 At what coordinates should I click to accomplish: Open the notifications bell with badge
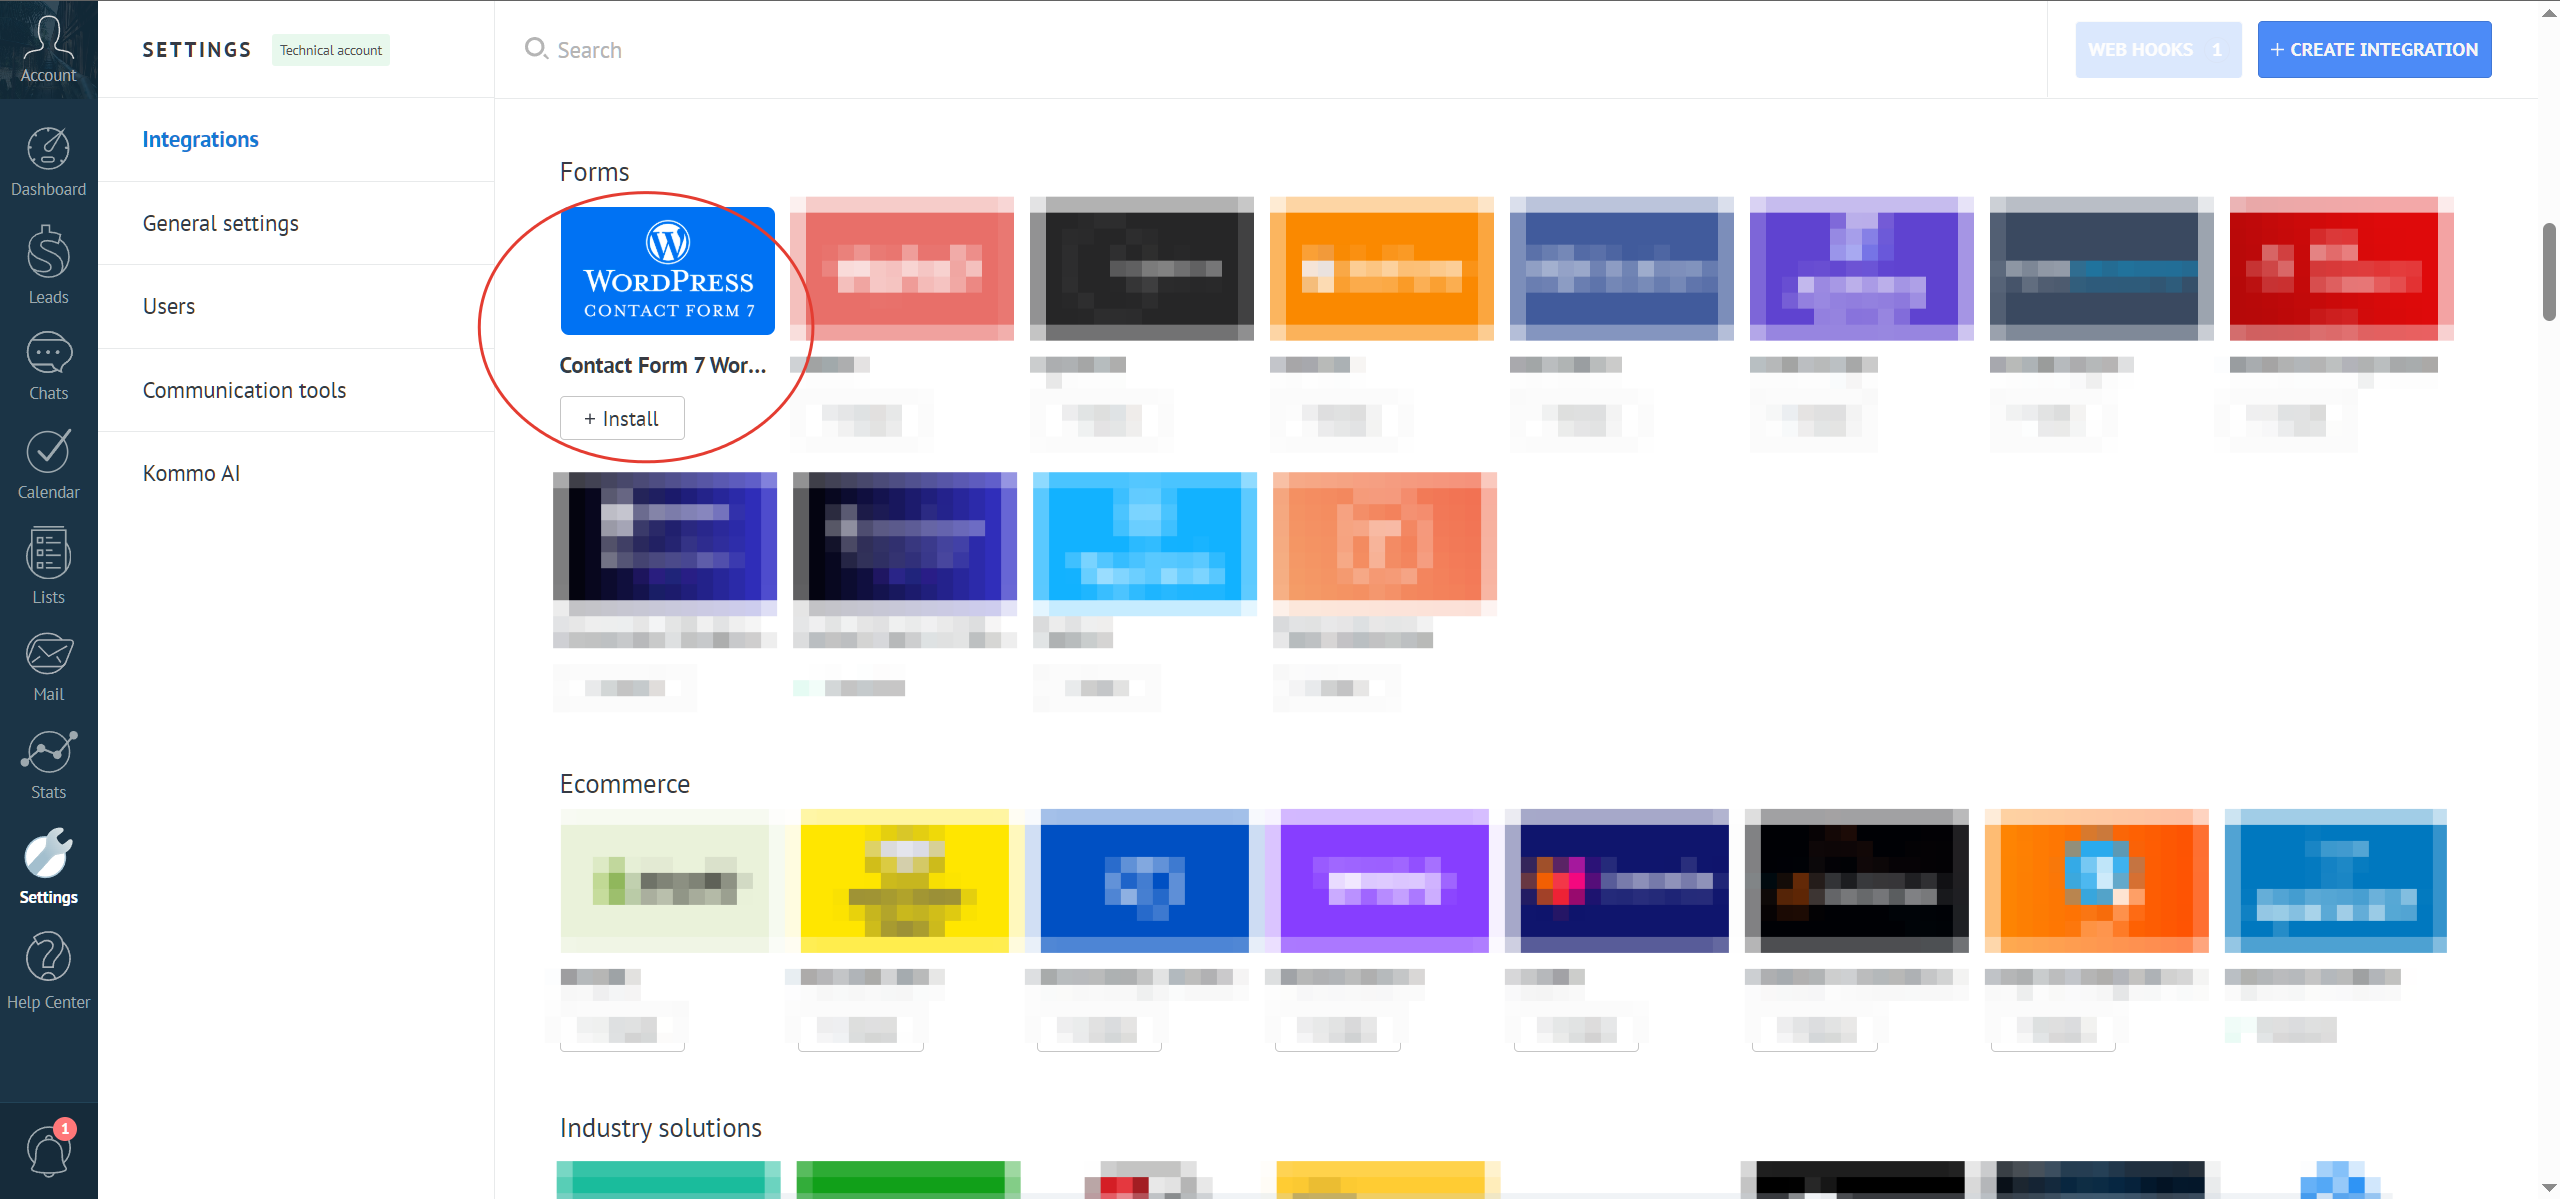pyautogui.click(x=48, y=1150)
